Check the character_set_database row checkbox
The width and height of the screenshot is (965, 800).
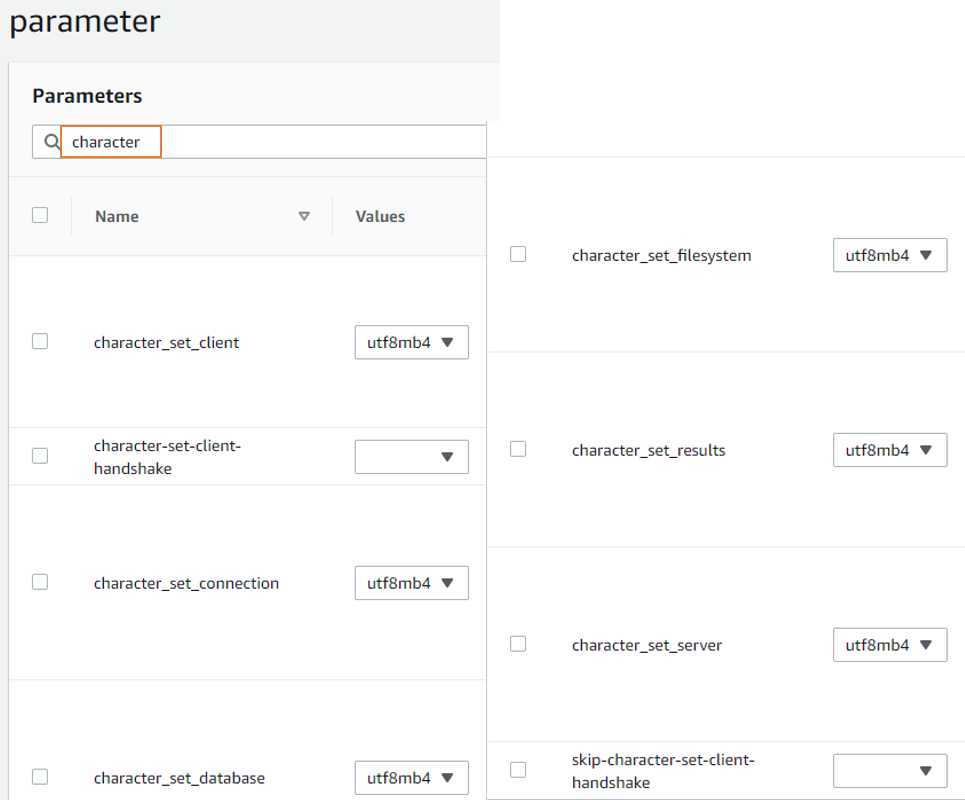click(x=40, y=777)
